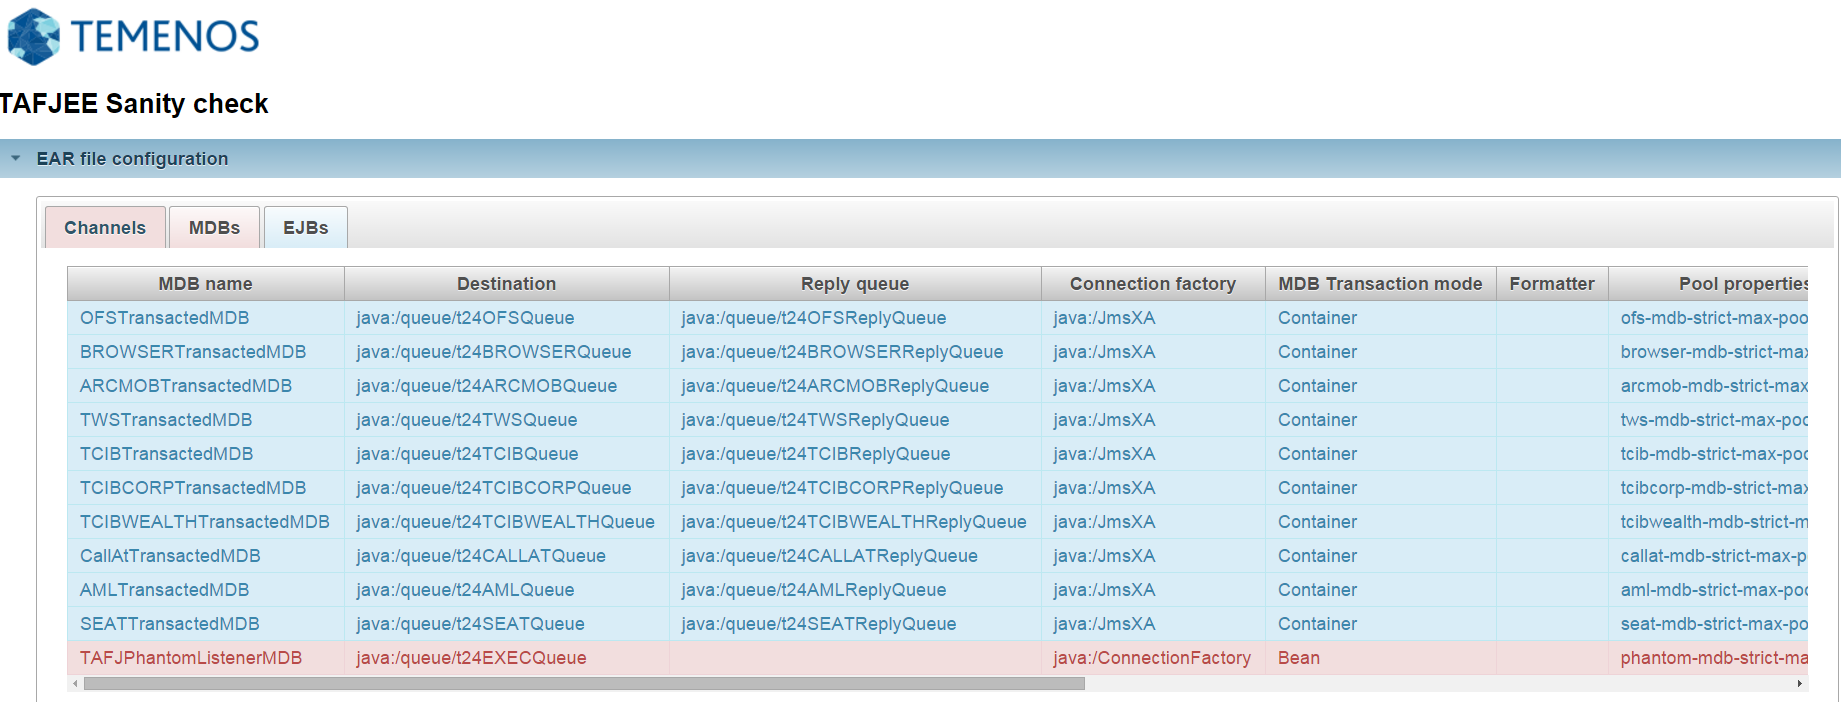The image size is (1841, 702).
Task: Click the horizontal scrollbar thumb
Action: tap(583, 684)
